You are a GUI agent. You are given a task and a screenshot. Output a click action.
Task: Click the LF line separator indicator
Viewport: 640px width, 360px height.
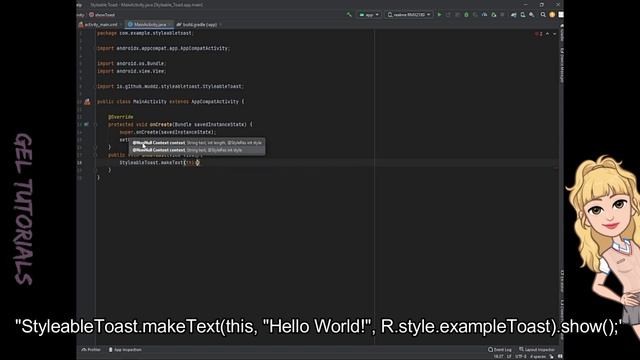click(509, 357)
